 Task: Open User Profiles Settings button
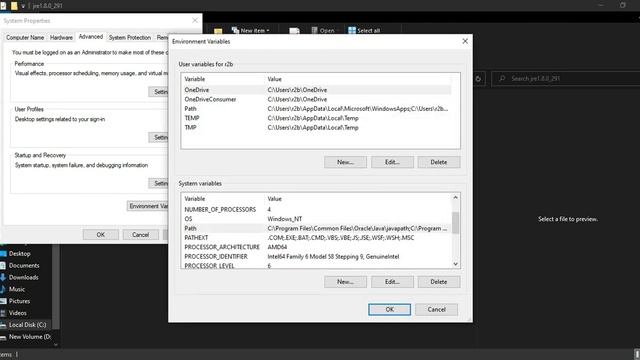pyautogui.click(x=158, y=138)
